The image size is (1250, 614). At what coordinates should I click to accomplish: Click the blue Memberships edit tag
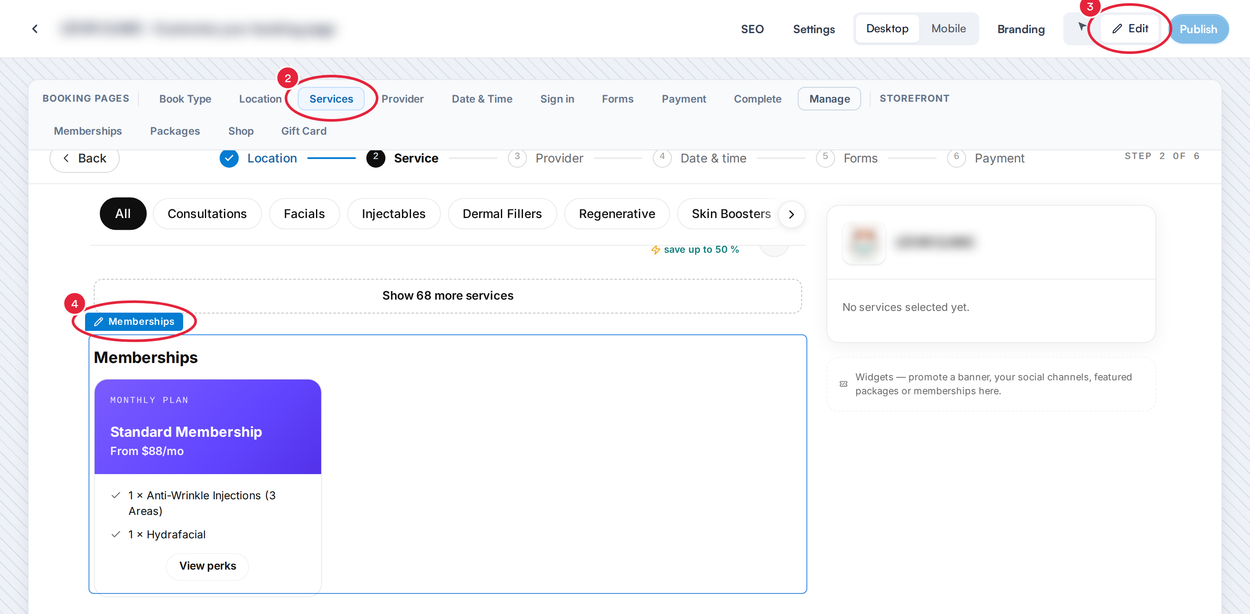click(x=134, y=322)
